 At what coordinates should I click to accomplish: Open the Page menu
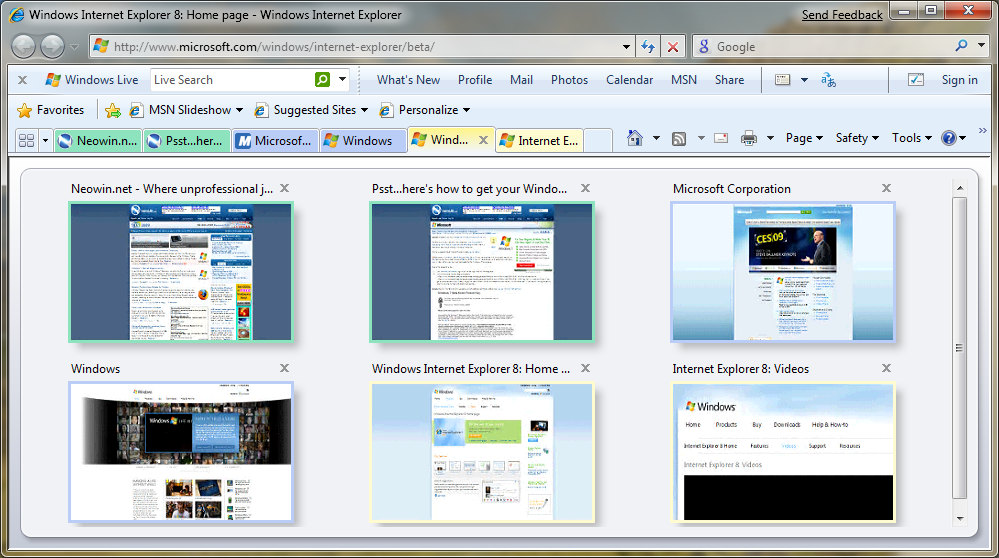(x=804, y=138)
